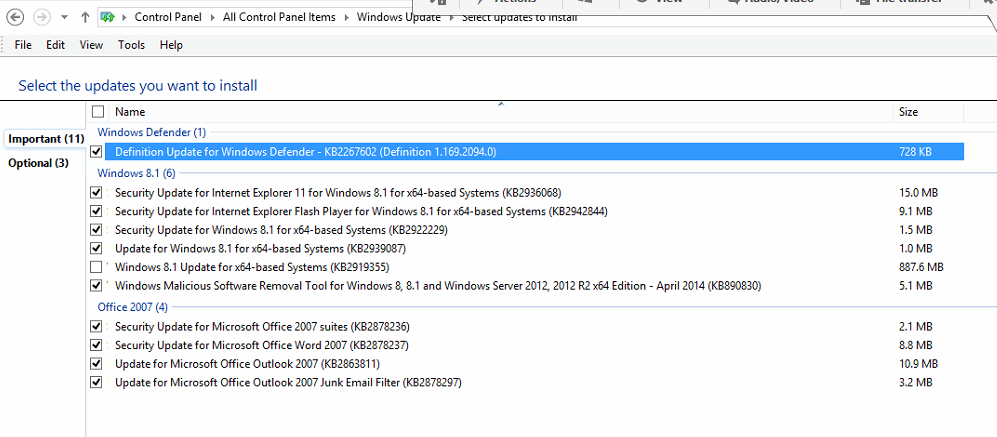The image size is (997, 437).
Task: Expand arrow after All Control Panel Items
Action: pos(347,18)
